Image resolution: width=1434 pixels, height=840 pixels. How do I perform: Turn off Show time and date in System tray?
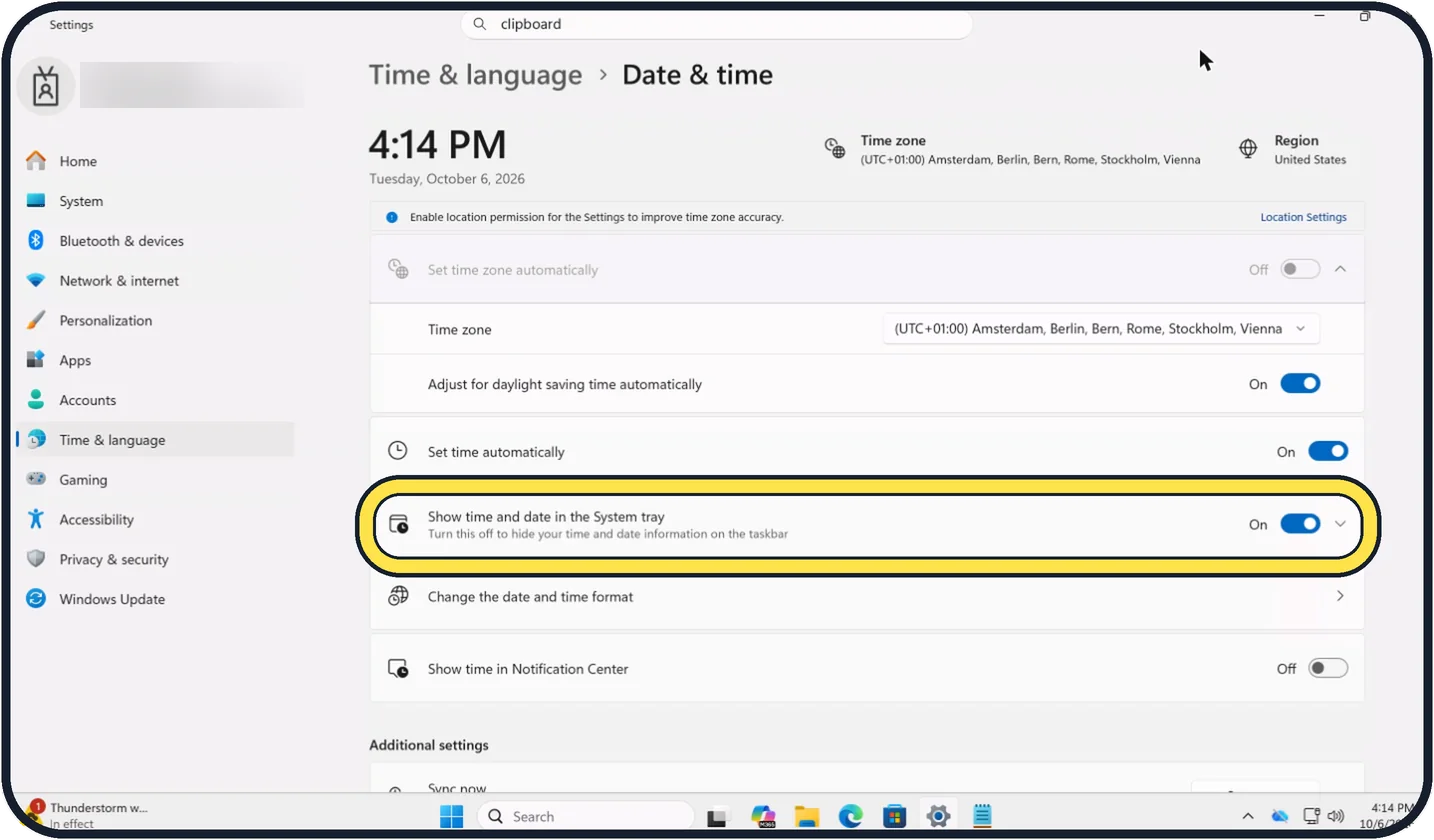1300,524
